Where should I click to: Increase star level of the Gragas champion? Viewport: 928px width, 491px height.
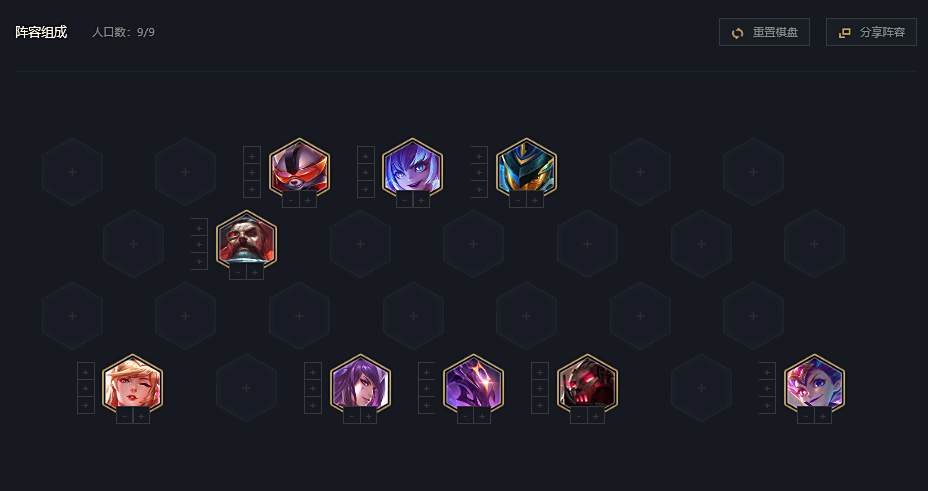(x=255, y=272)
